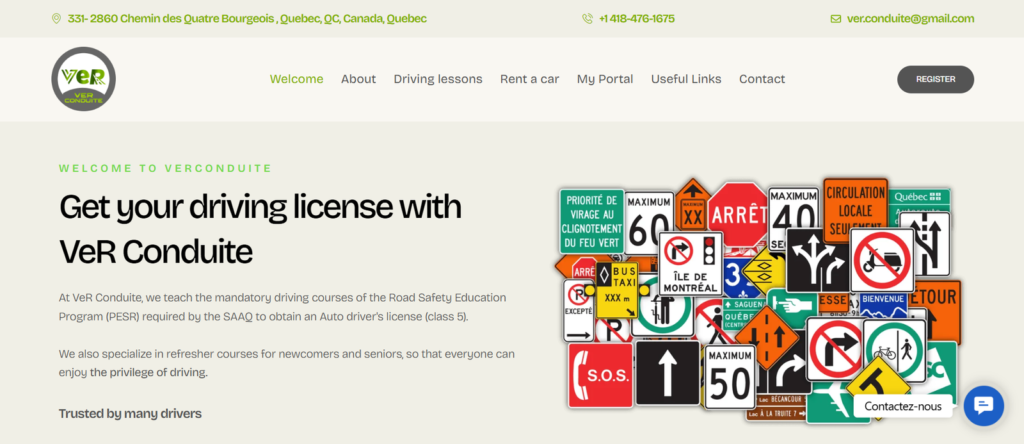Go to the About page
1024x444 pixels.
pos(359,79)
